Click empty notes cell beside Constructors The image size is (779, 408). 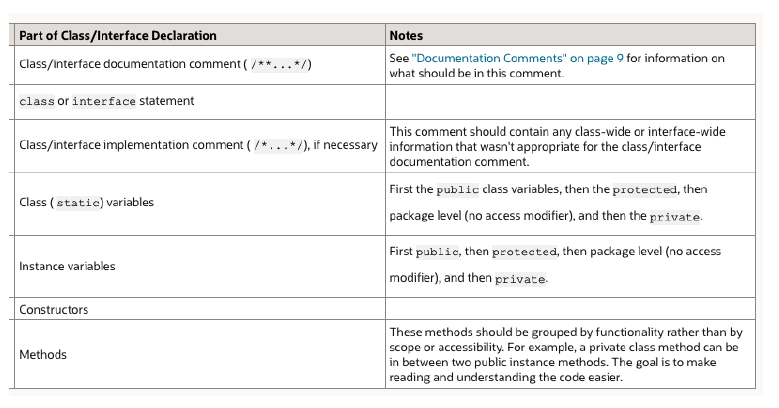click(570, 309)
